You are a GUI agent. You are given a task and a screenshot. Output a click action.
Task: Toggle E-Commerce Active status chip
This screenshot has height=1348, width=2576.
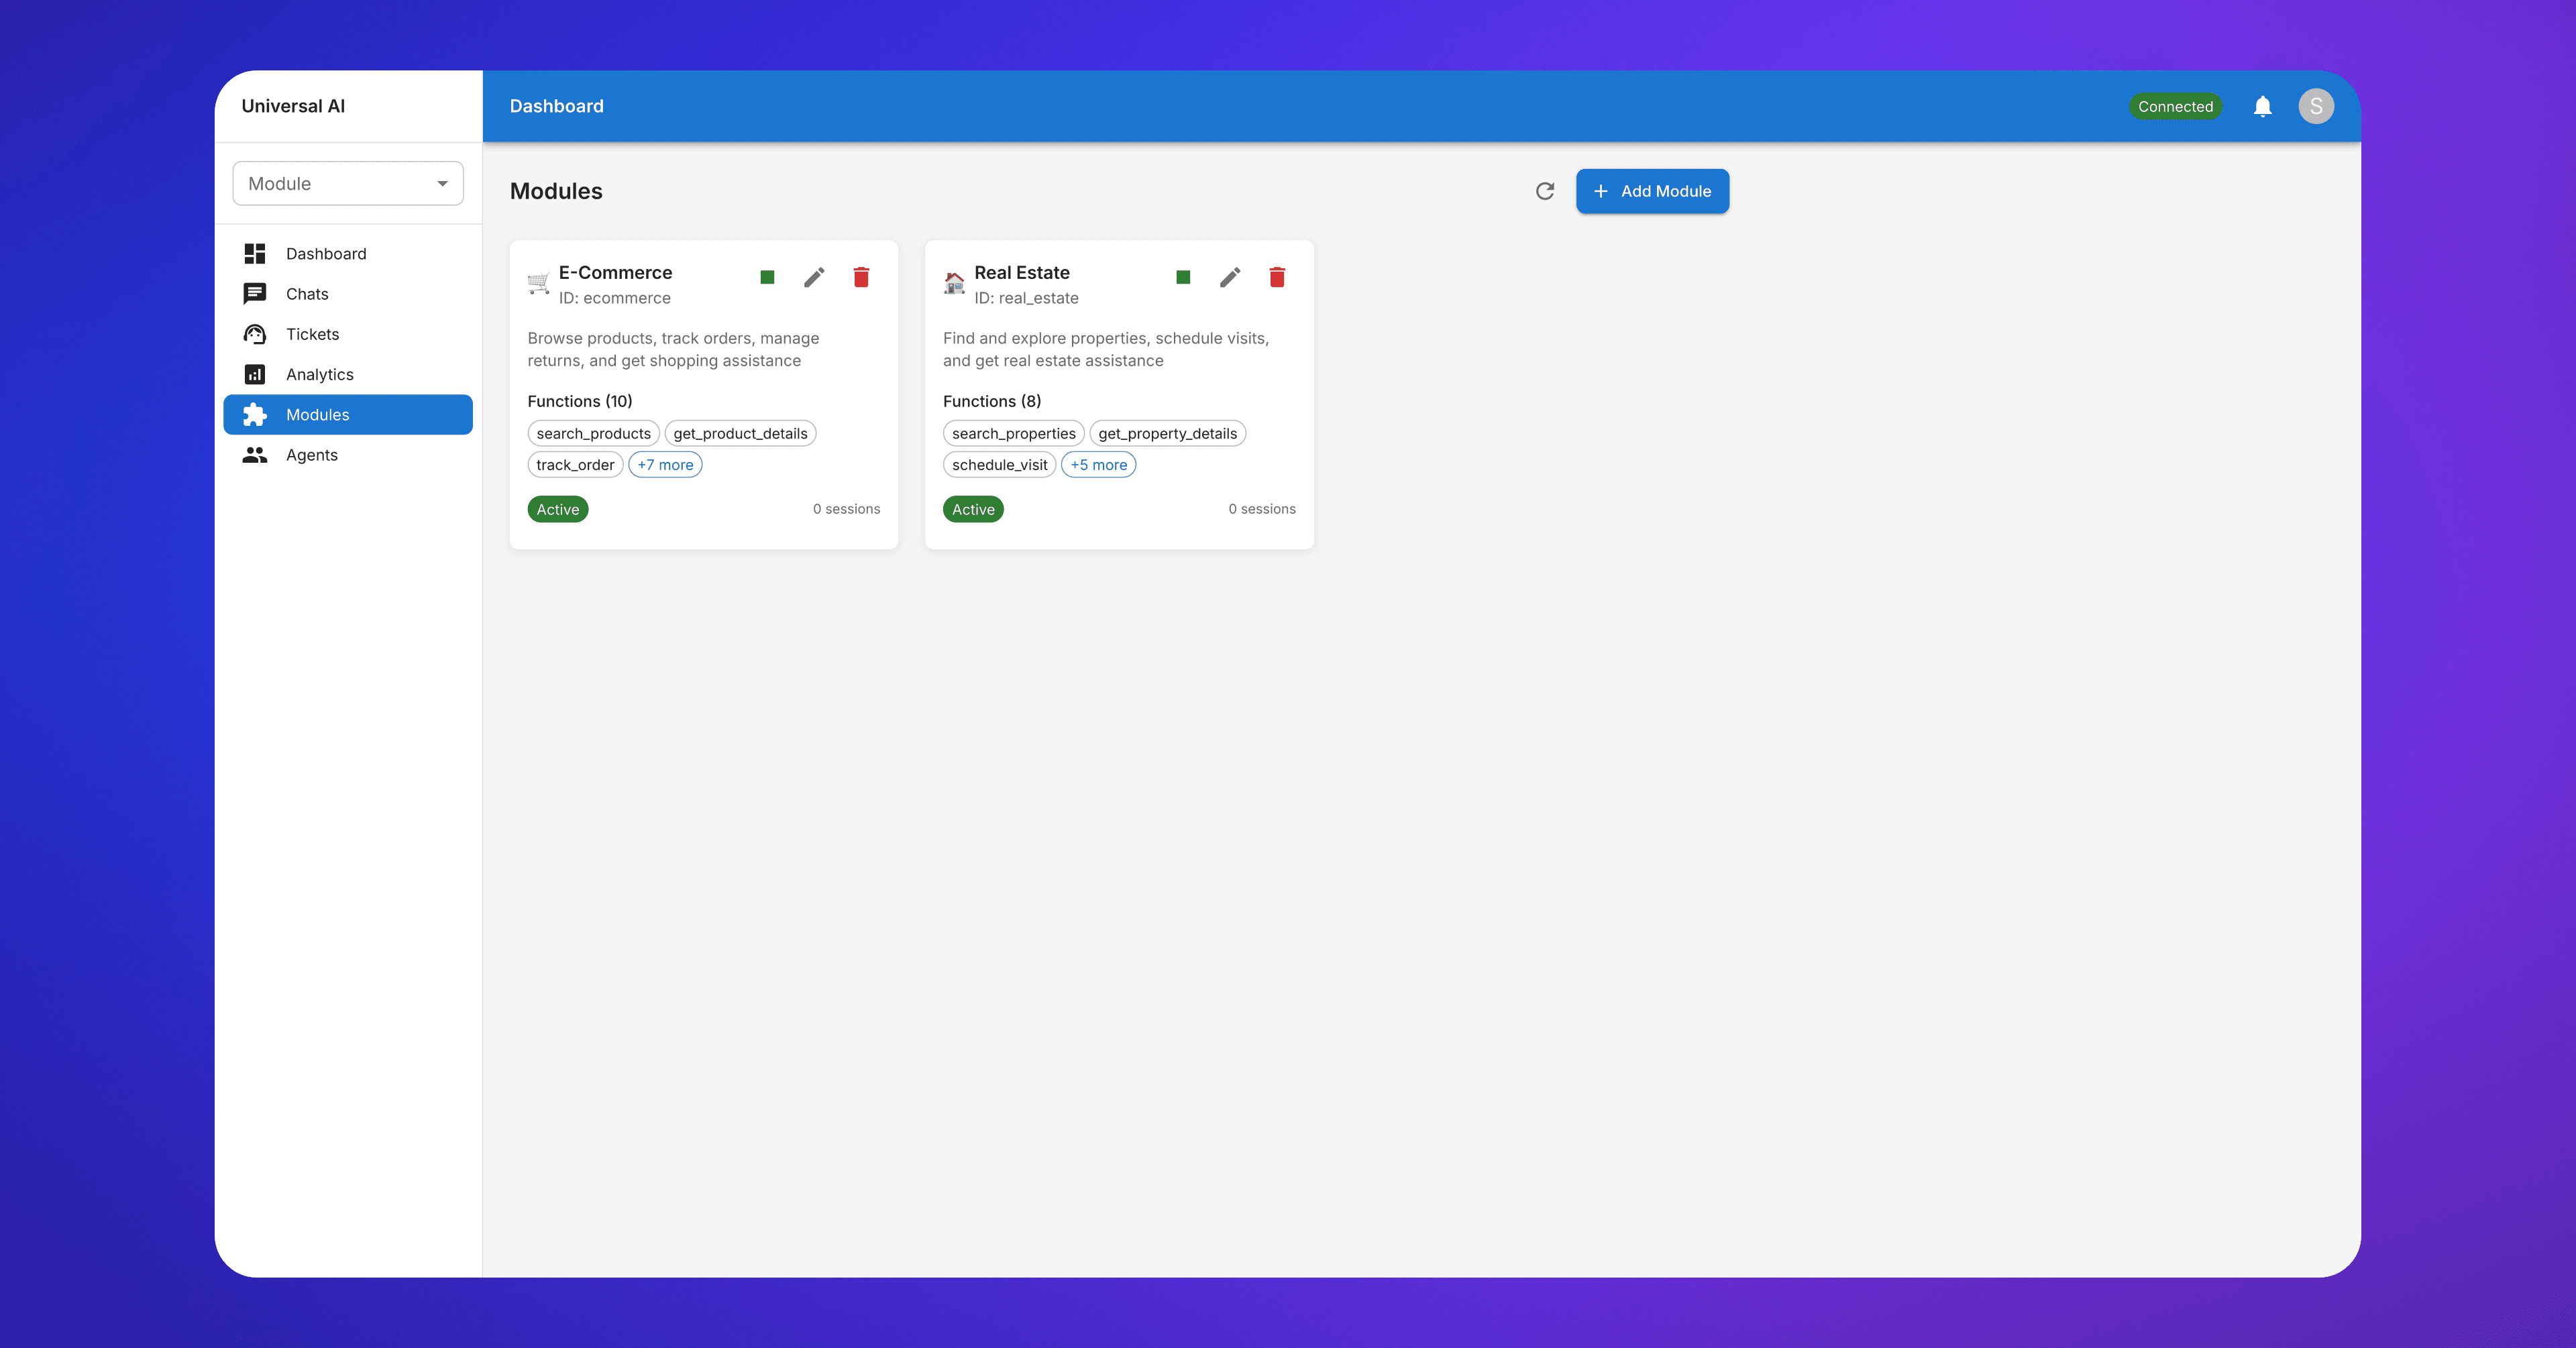[x=557, y=509]
